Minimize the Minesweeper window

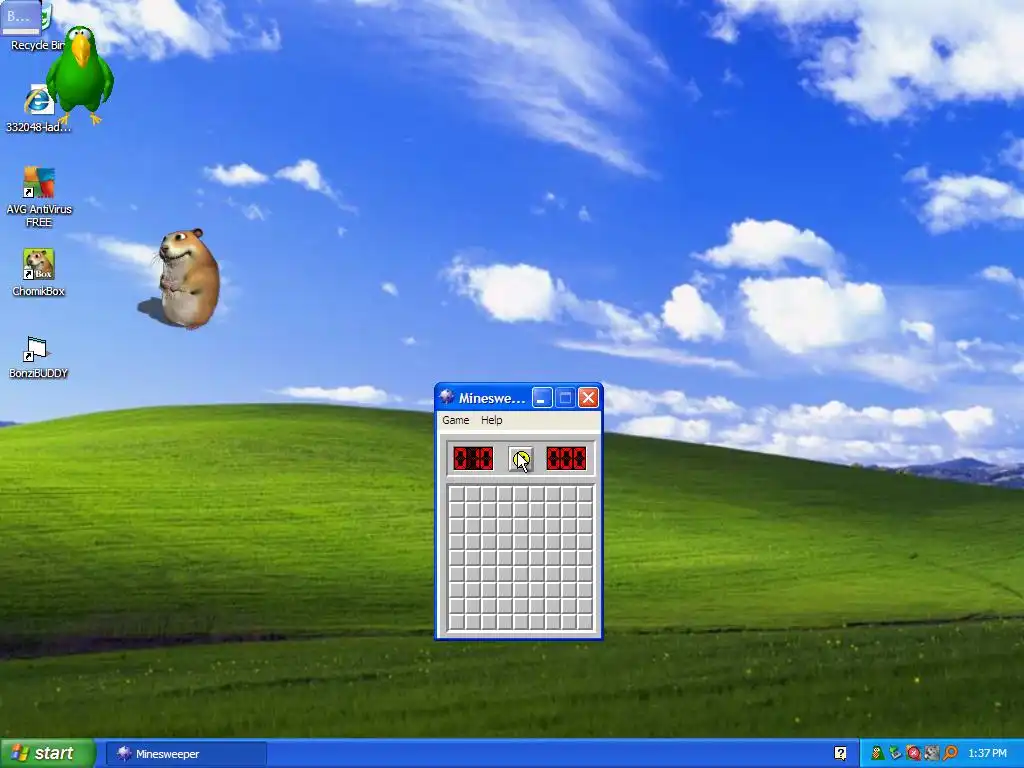click(542, 397)
